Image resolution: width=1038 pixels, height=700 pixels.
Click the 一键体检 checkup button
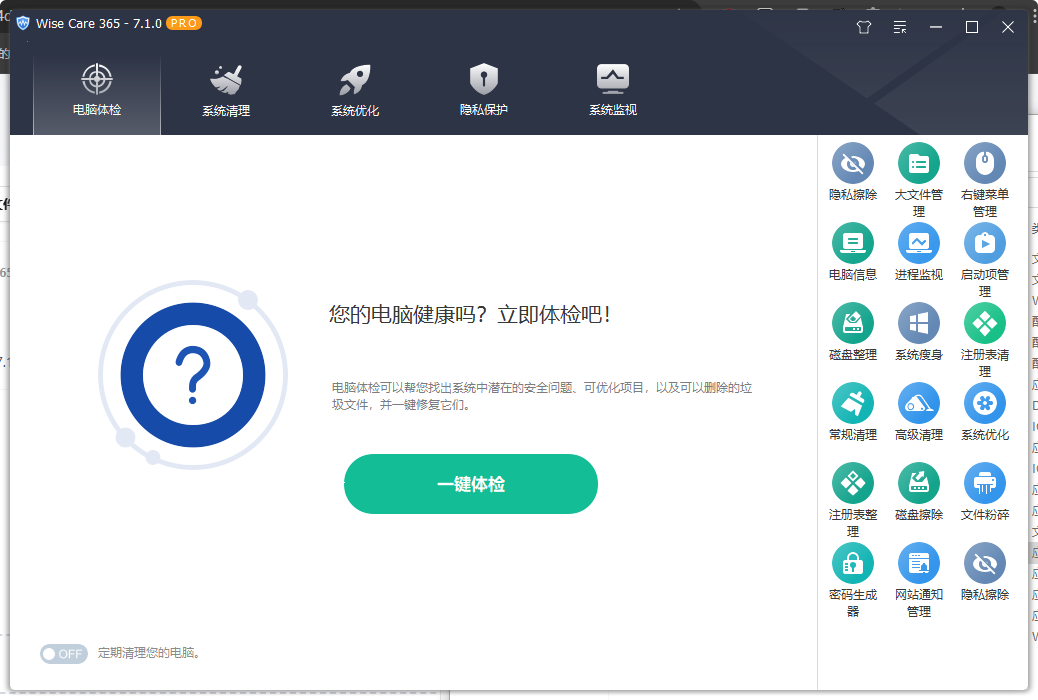(470, 483)
